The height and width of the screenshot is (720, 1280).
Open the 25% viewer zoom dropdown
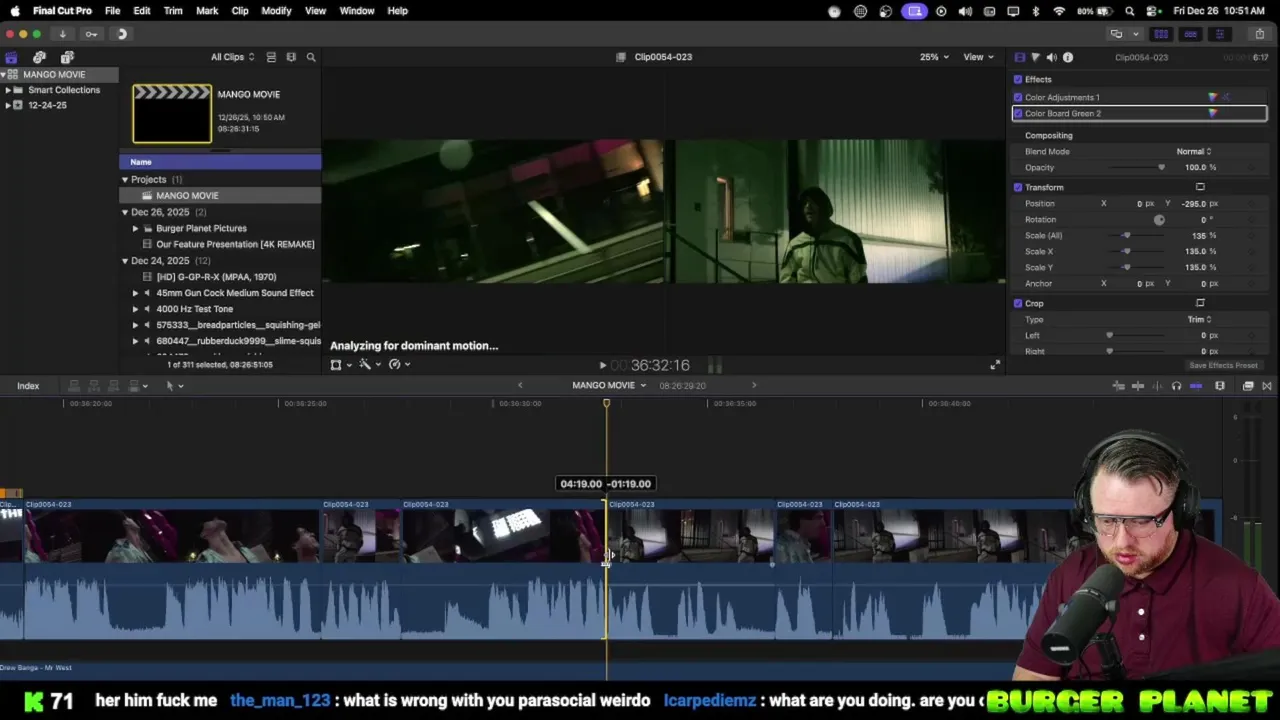(934, 57)
